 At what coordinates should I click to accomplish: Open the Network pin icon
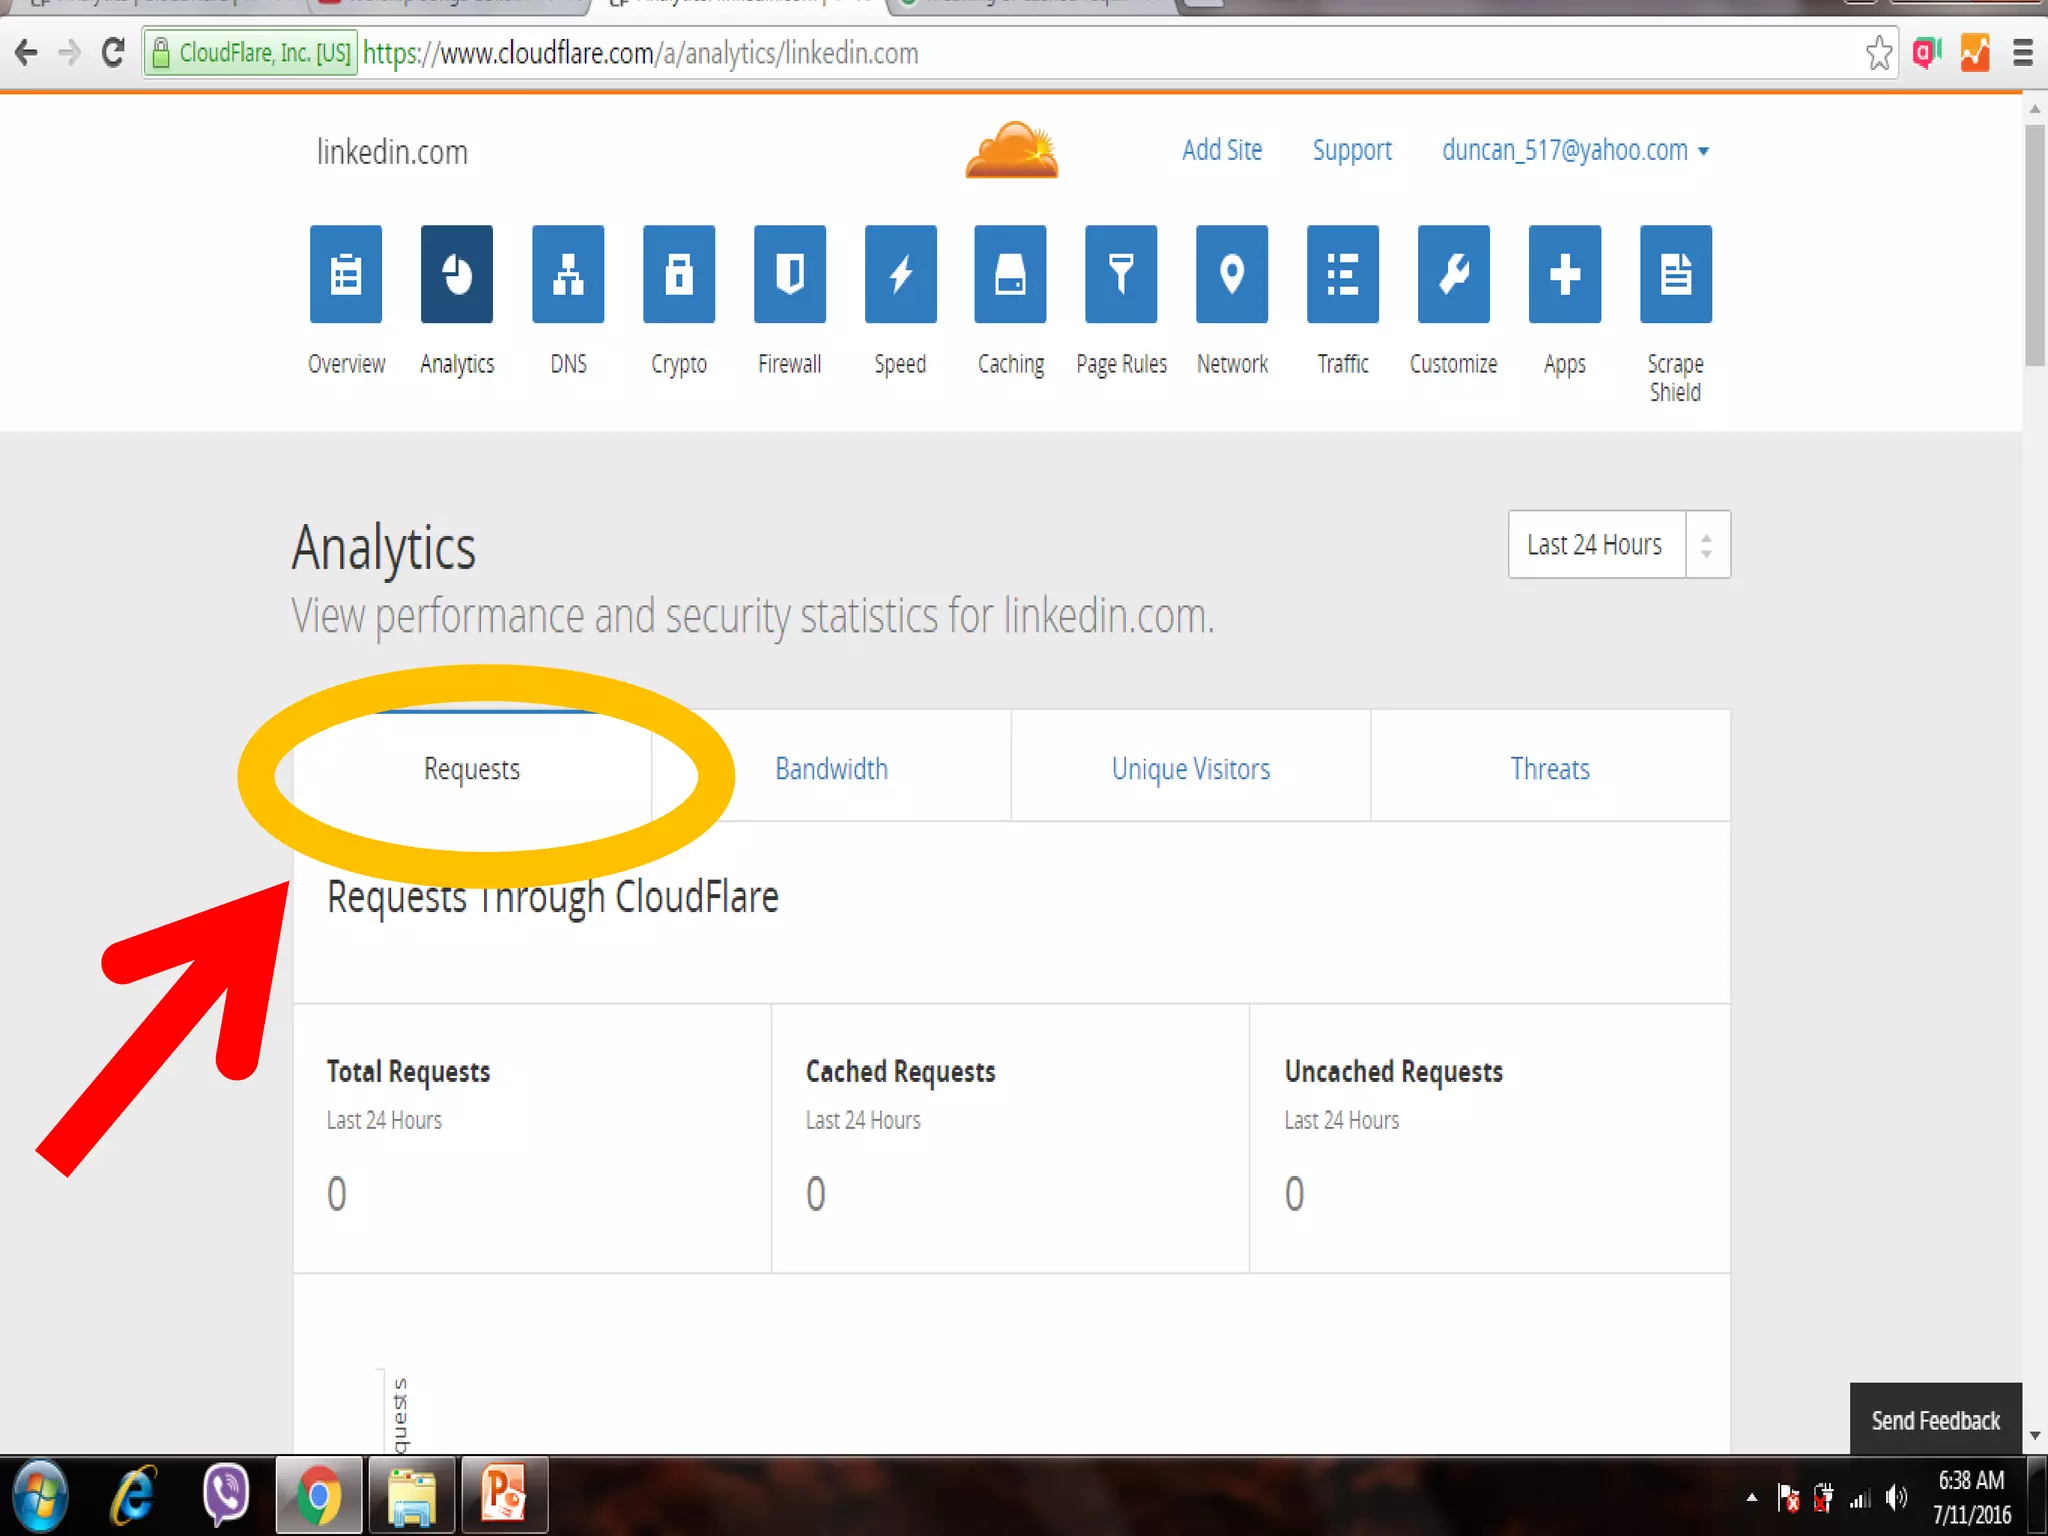tap(1232, 274)
